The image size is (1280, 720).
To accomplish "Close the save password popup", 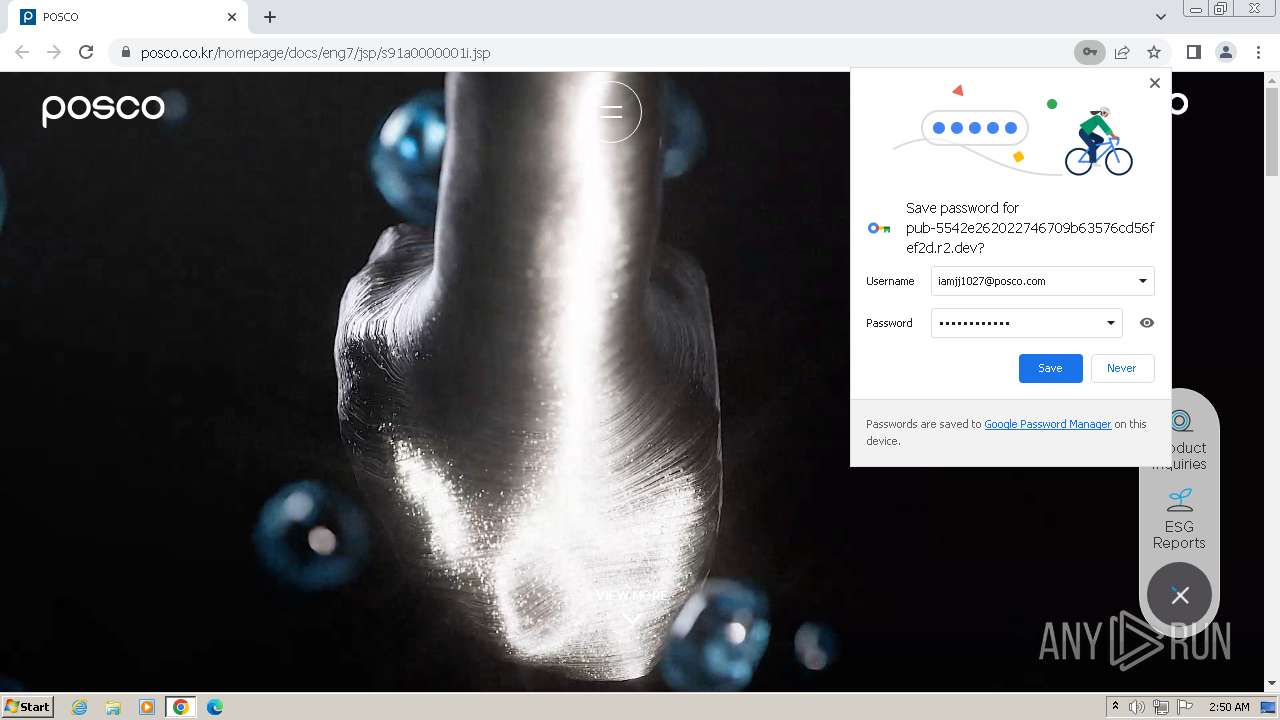I will pos(1155,83).
